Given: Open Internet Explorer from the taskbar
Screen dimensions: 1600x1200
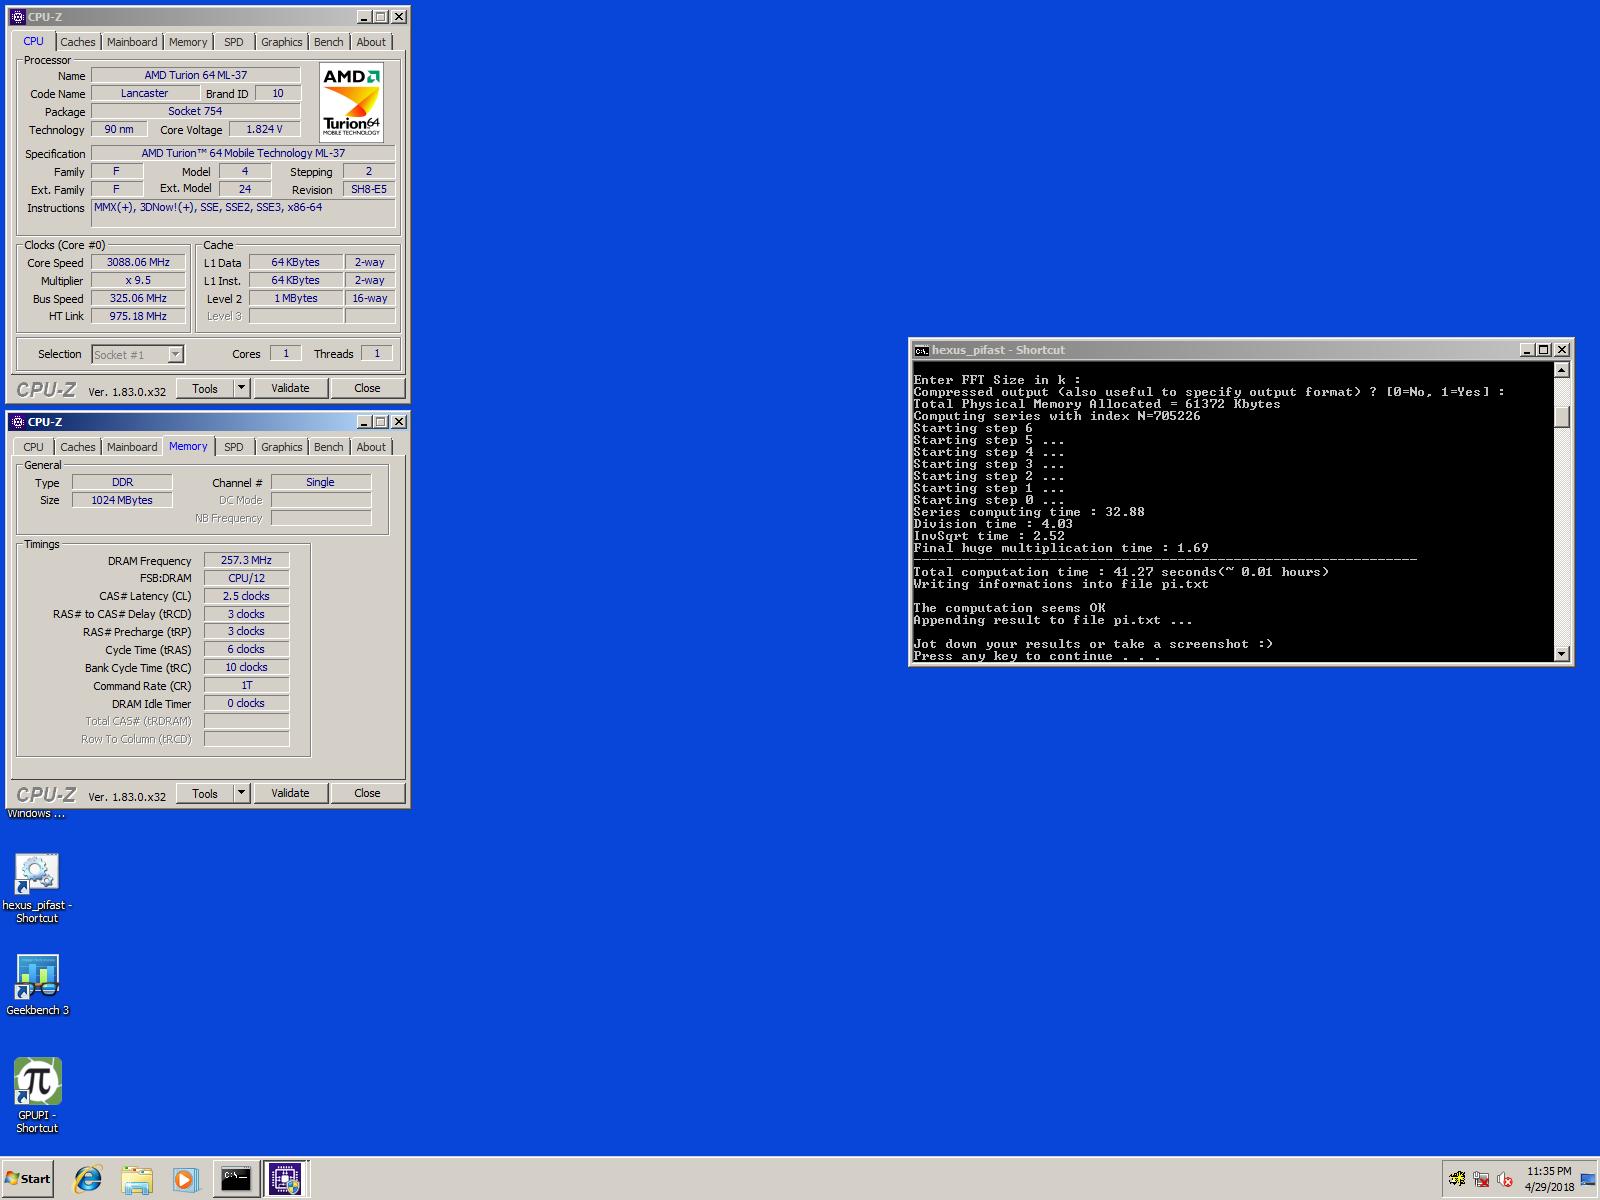Looking at the screenshot, I should point(88,1179).
